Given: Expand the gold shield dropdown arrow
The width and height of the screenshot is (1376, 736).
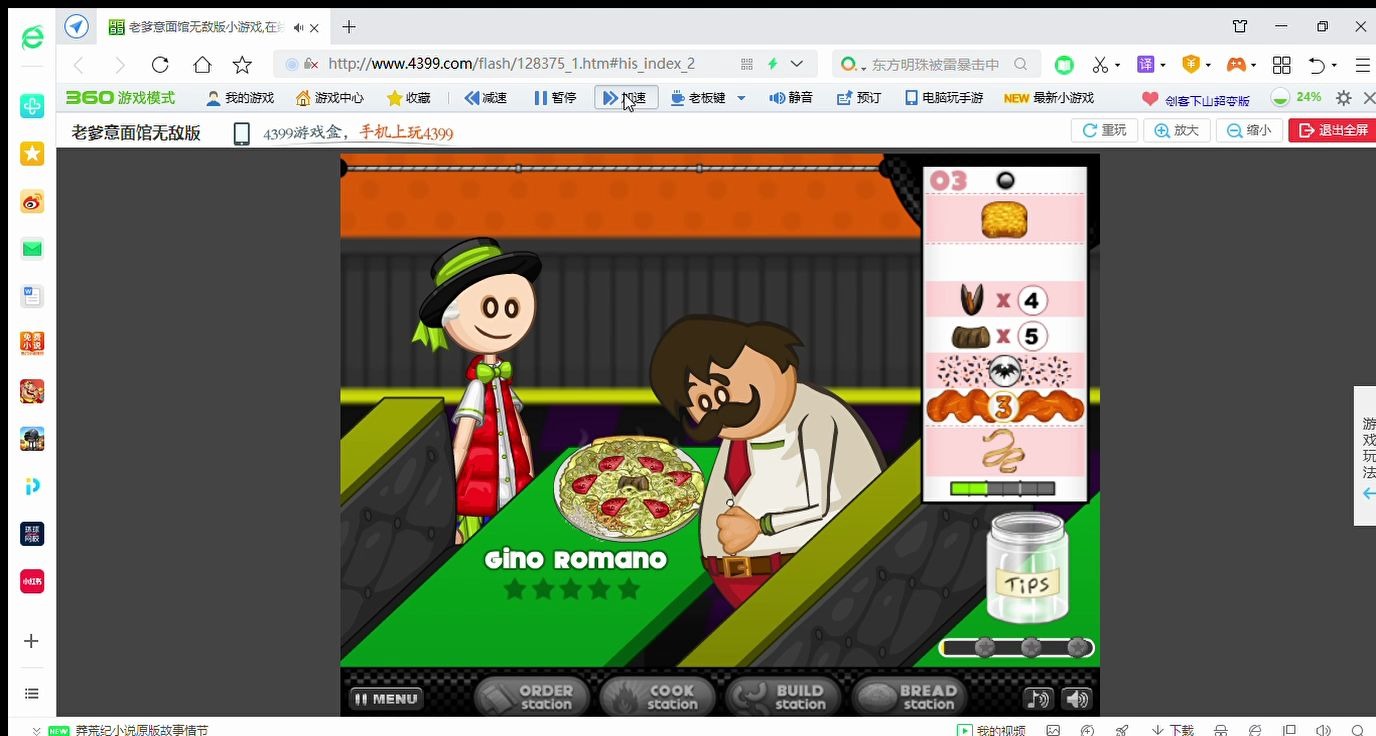Looking at the screenshot, I should tap(1208, 66).
